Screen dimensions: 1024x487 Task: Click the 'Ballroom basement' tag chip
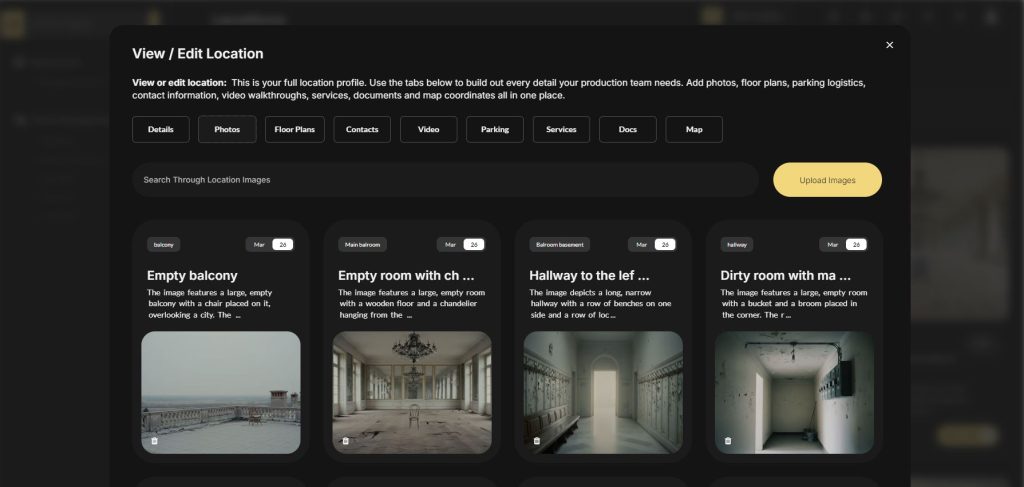click(560, 245)
